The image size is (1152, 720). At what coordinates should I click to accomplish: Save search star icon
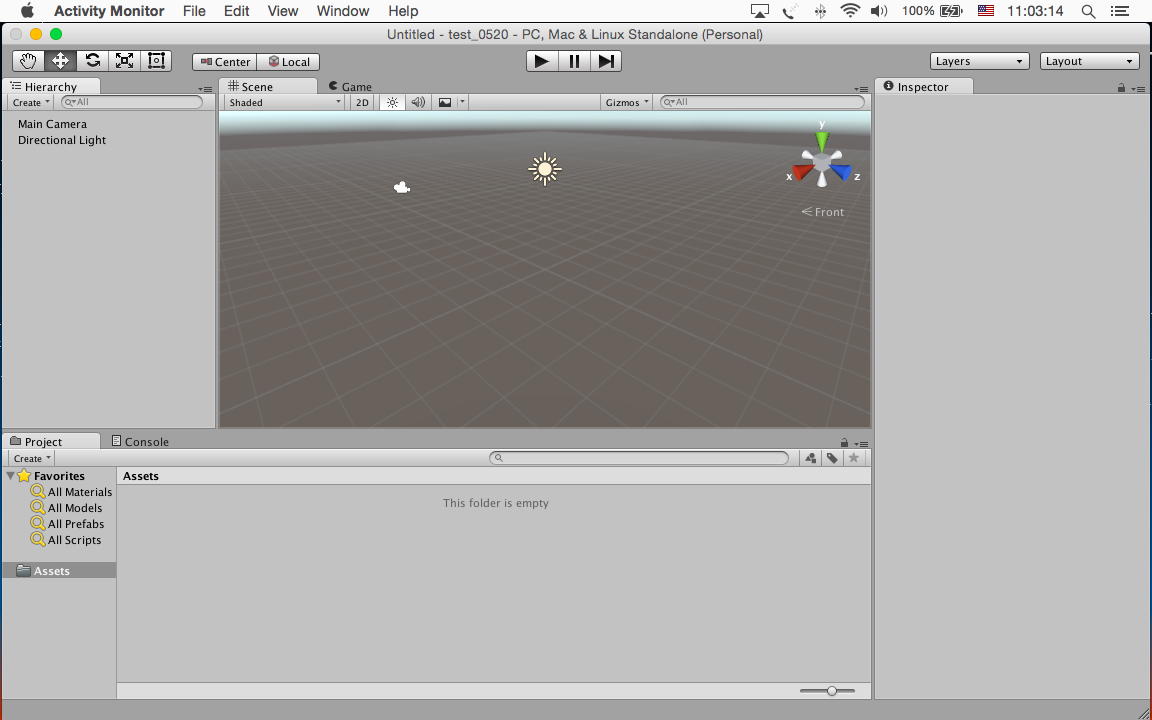(x=854, y=458)
